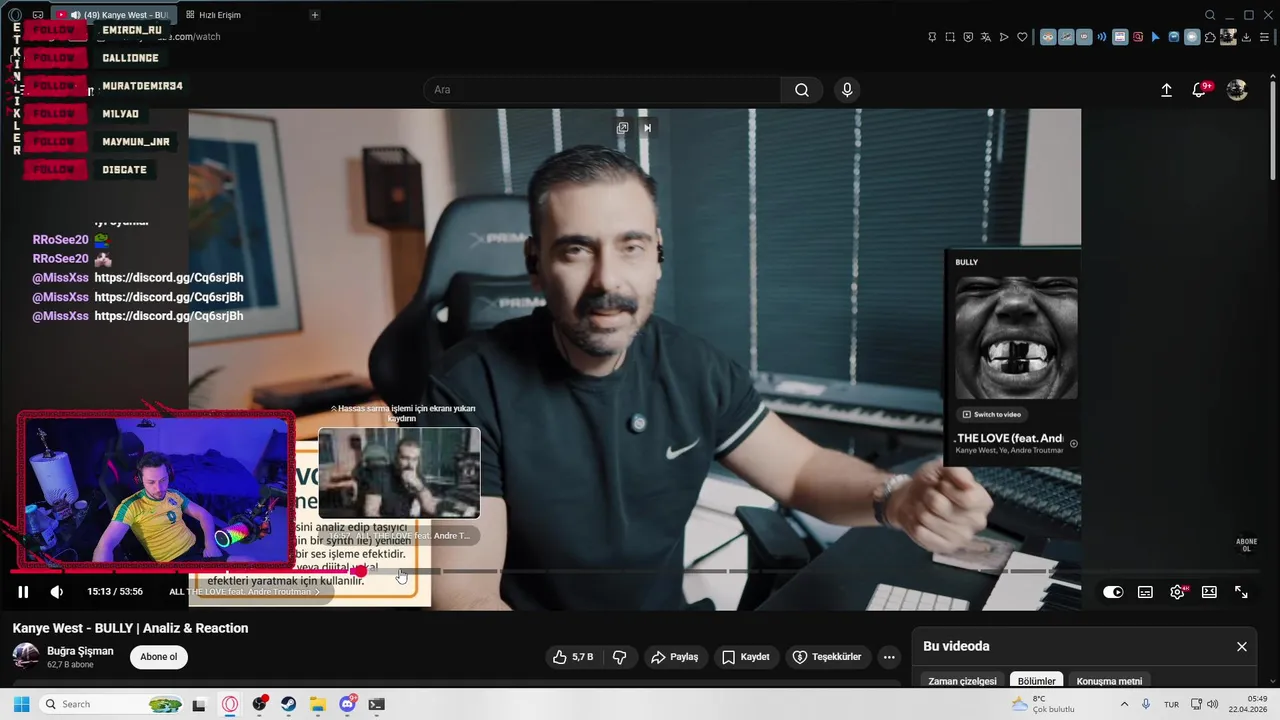This screenshot has height=720, width=1280.
Task: Open the player settings gear menu
Action: [1177, 592]
